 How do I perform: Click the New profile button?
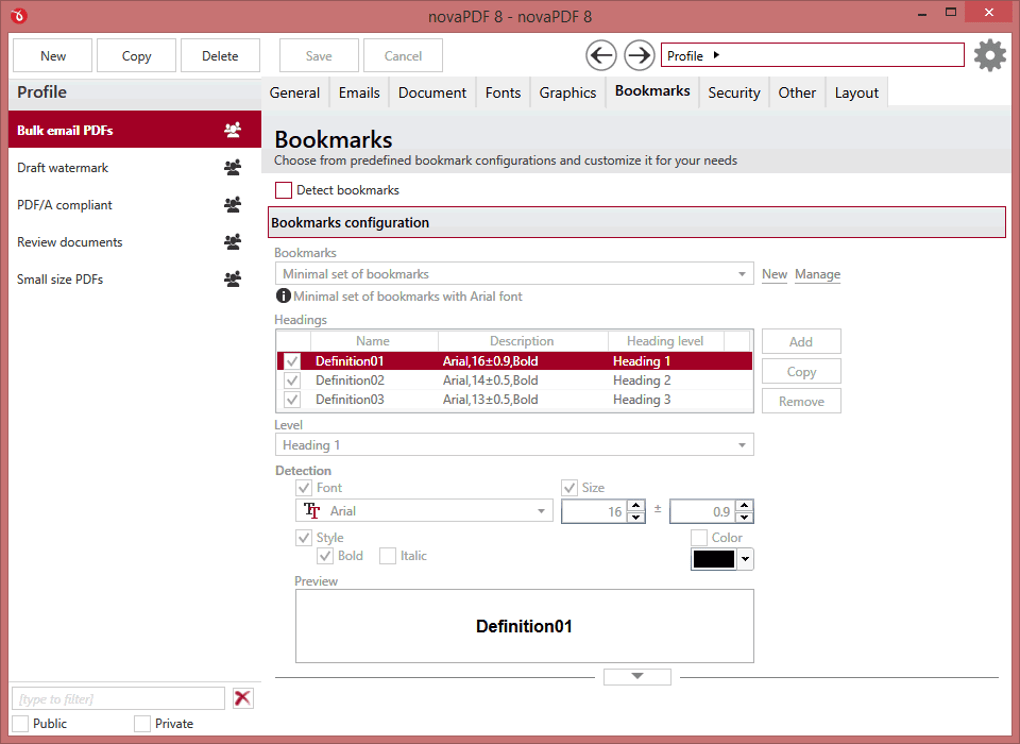click(x=53, y=55)
